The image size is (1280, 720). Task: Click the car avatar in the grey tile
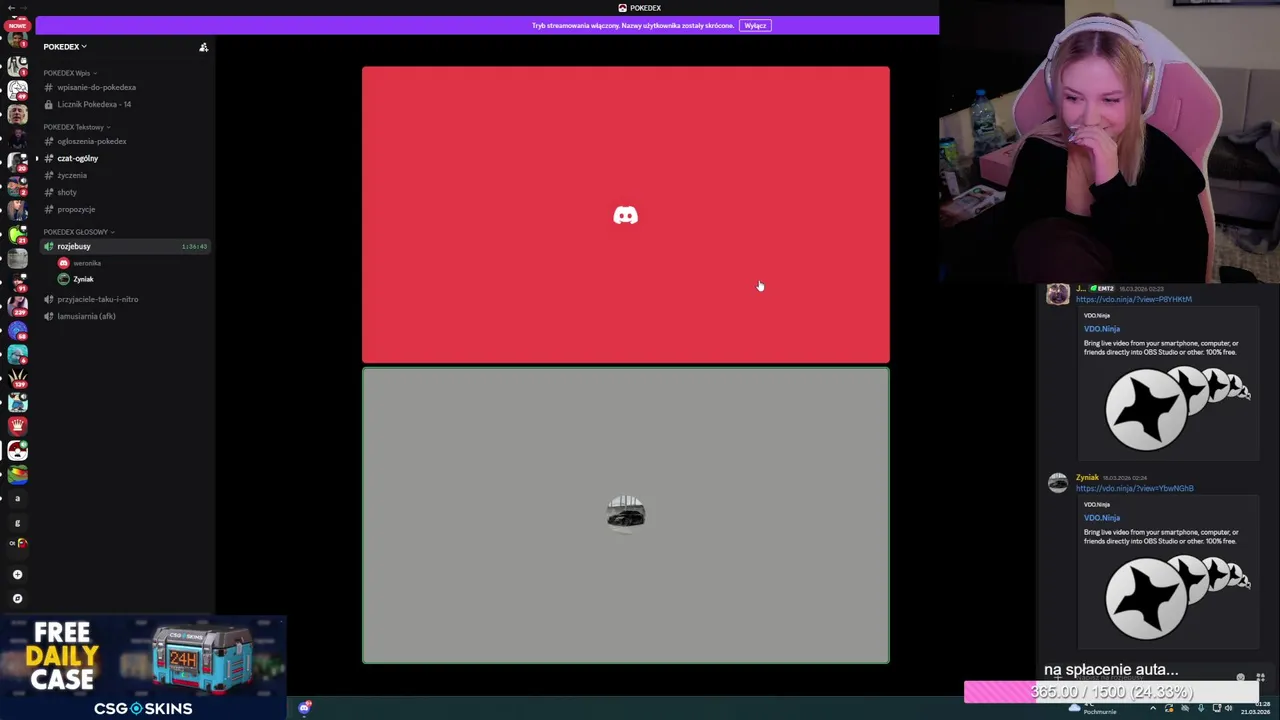click(x=626, y=514)
